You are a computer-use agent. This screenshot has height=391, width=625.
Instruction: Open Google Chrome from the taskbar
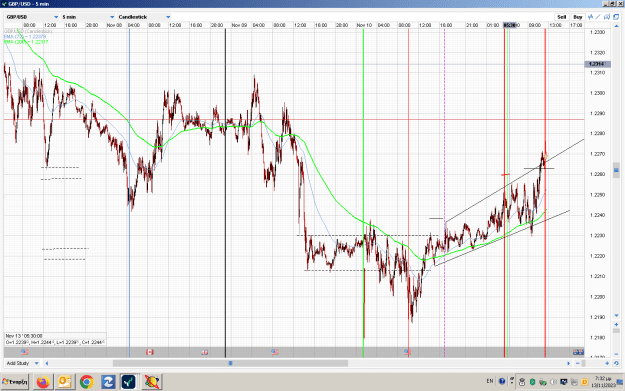86,382
